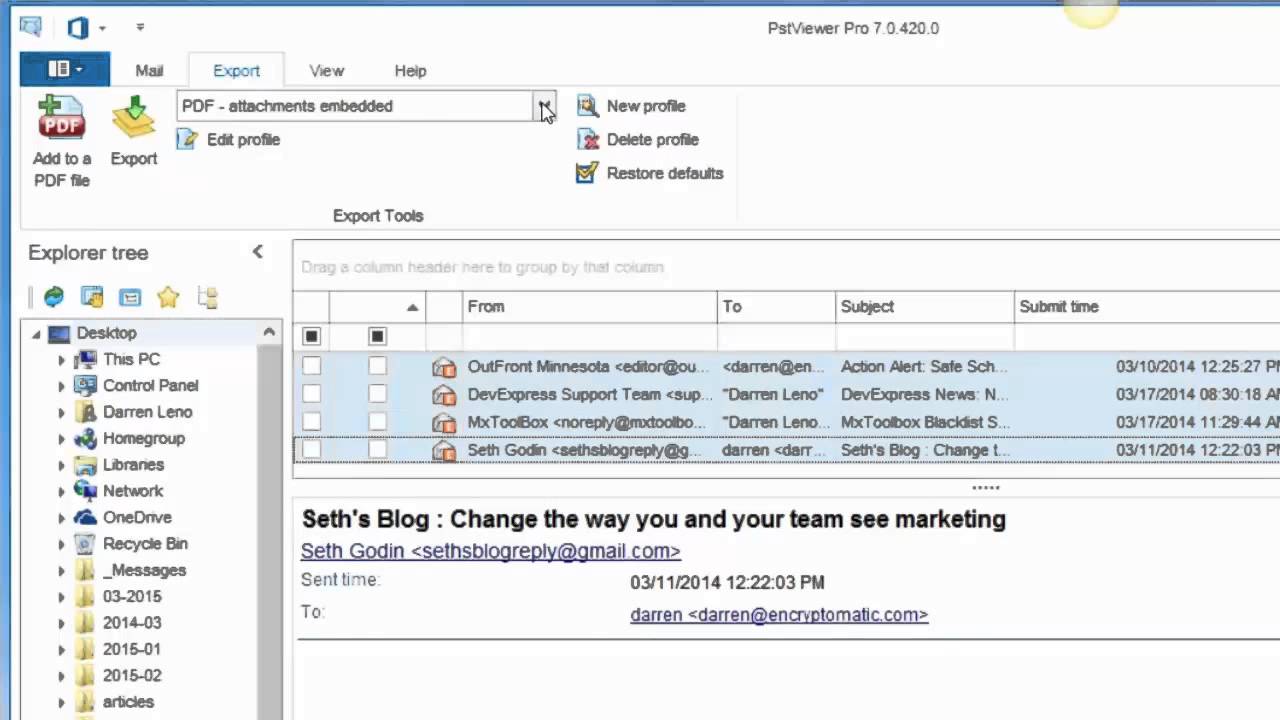Click Restore defaults
The height and width of the screenshot is (720, 1280).
[x=650, y=173]
